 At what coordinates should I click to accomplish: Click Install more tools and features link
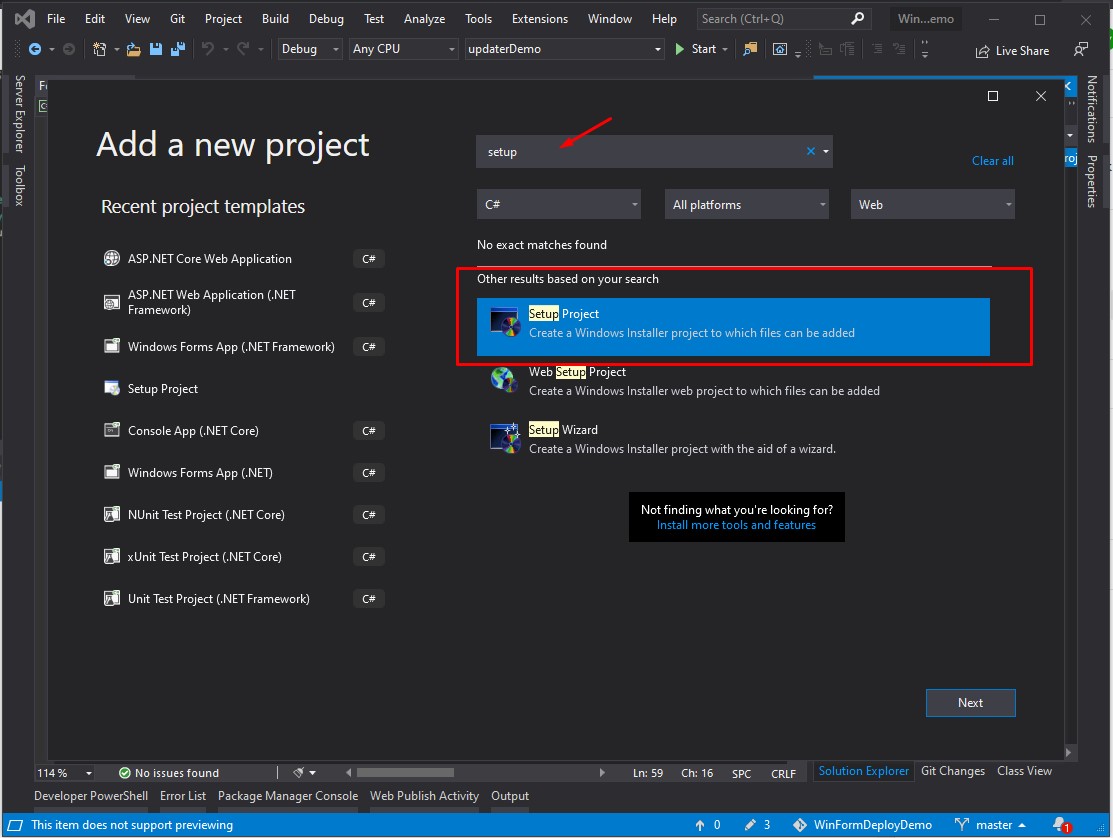(x=736, y=525)
